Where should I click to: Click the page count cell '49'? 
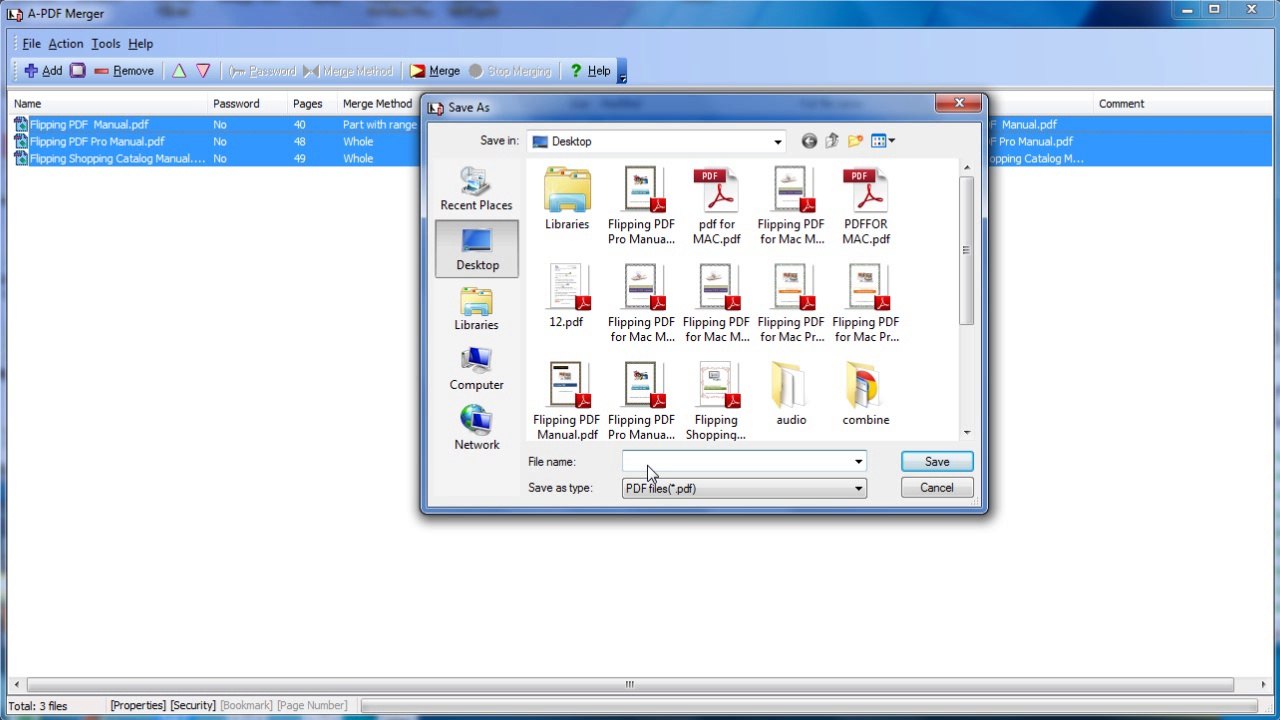tap(300, 159)
